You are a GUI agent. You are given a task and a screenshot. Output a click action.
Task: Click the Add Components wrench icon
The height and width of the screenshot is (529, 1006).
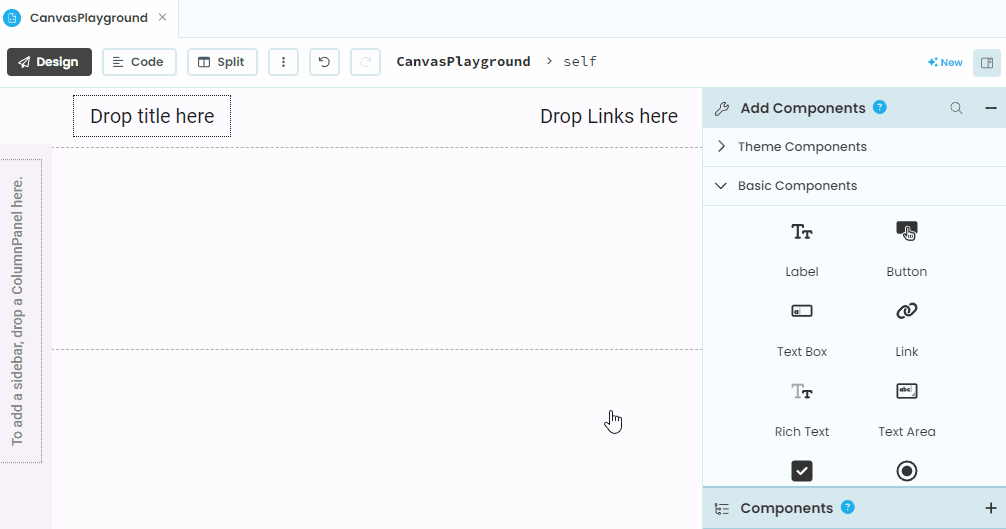pyautogui.click(x=722, y=108)
